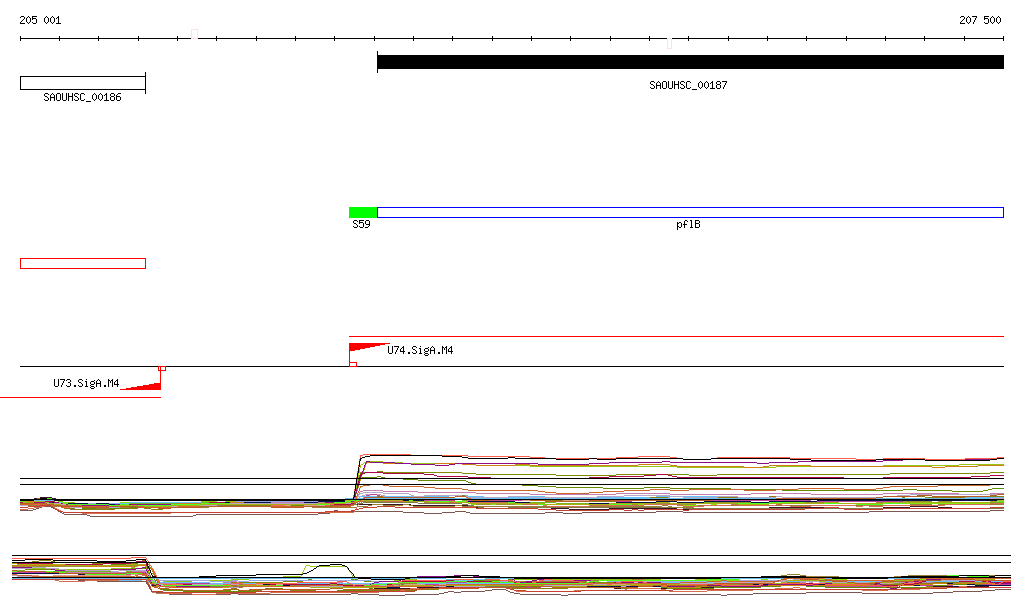Click the 207 500 end position label

(x=980, y=20)
